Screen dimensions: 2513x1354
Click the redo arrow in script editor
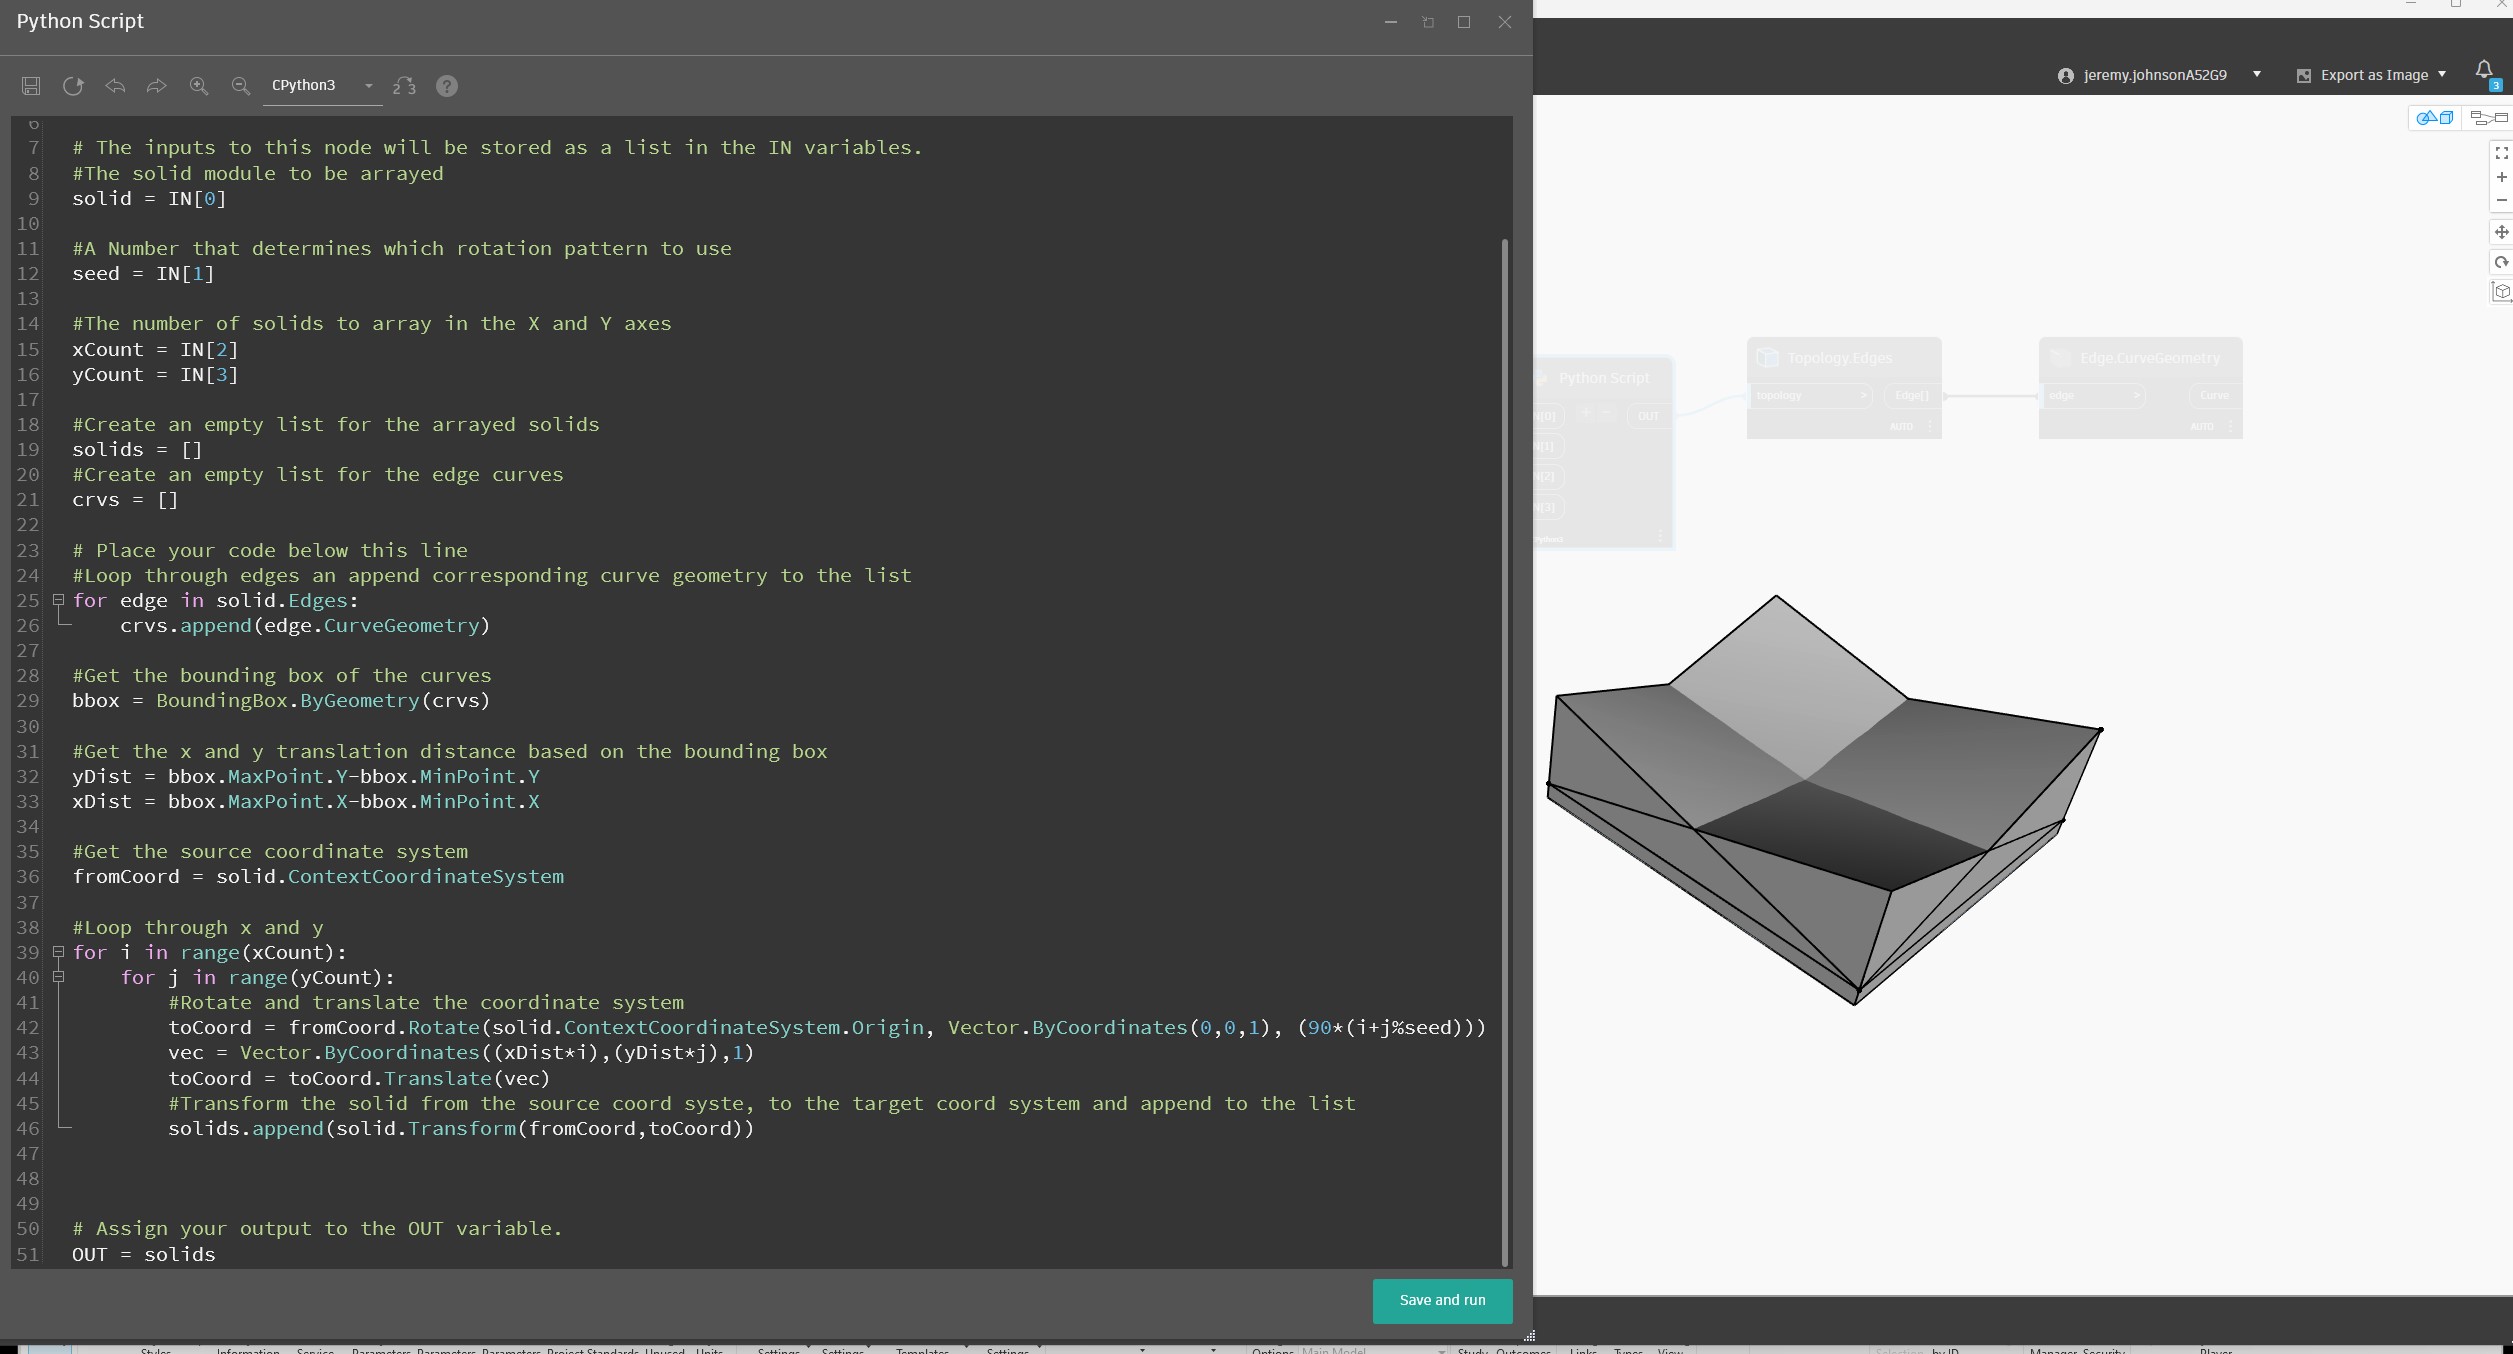click(x=156, y=86)
